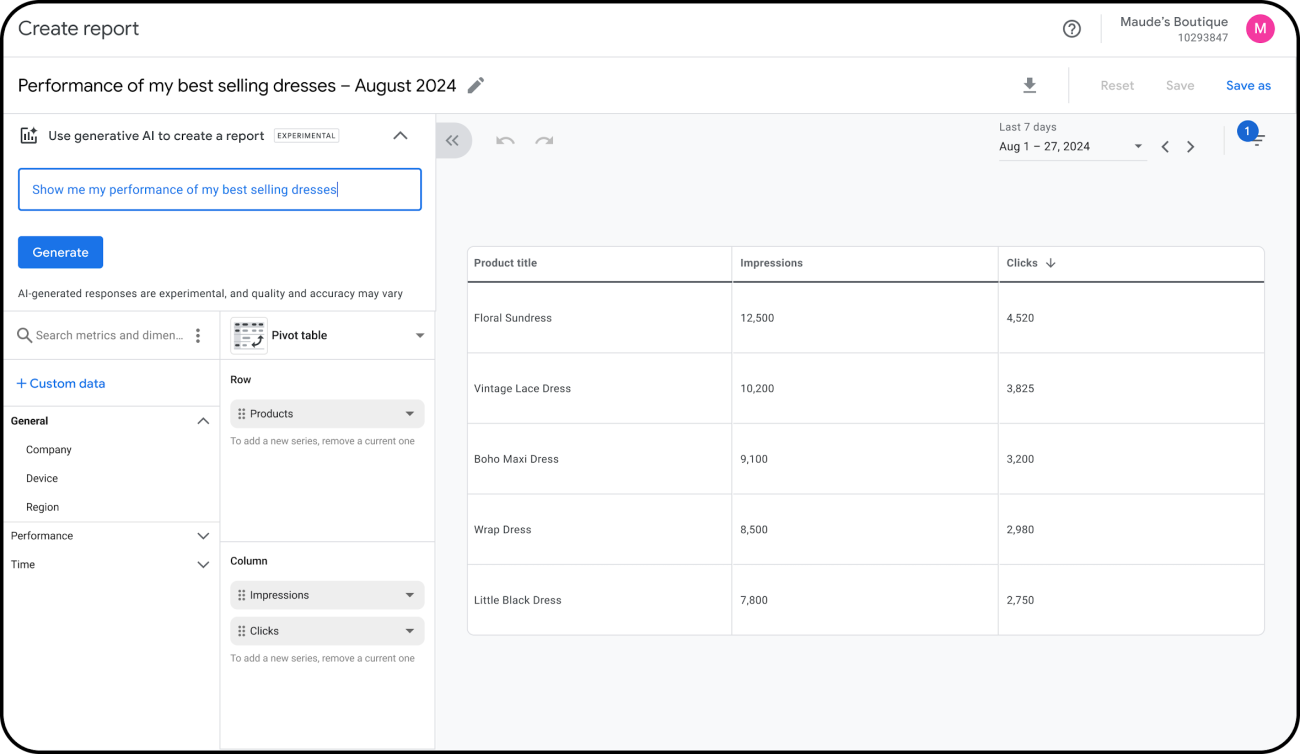This screenshot has width=1300, height=754.
Task: Click the help question mark icon
Action: tap(1072, 29)
